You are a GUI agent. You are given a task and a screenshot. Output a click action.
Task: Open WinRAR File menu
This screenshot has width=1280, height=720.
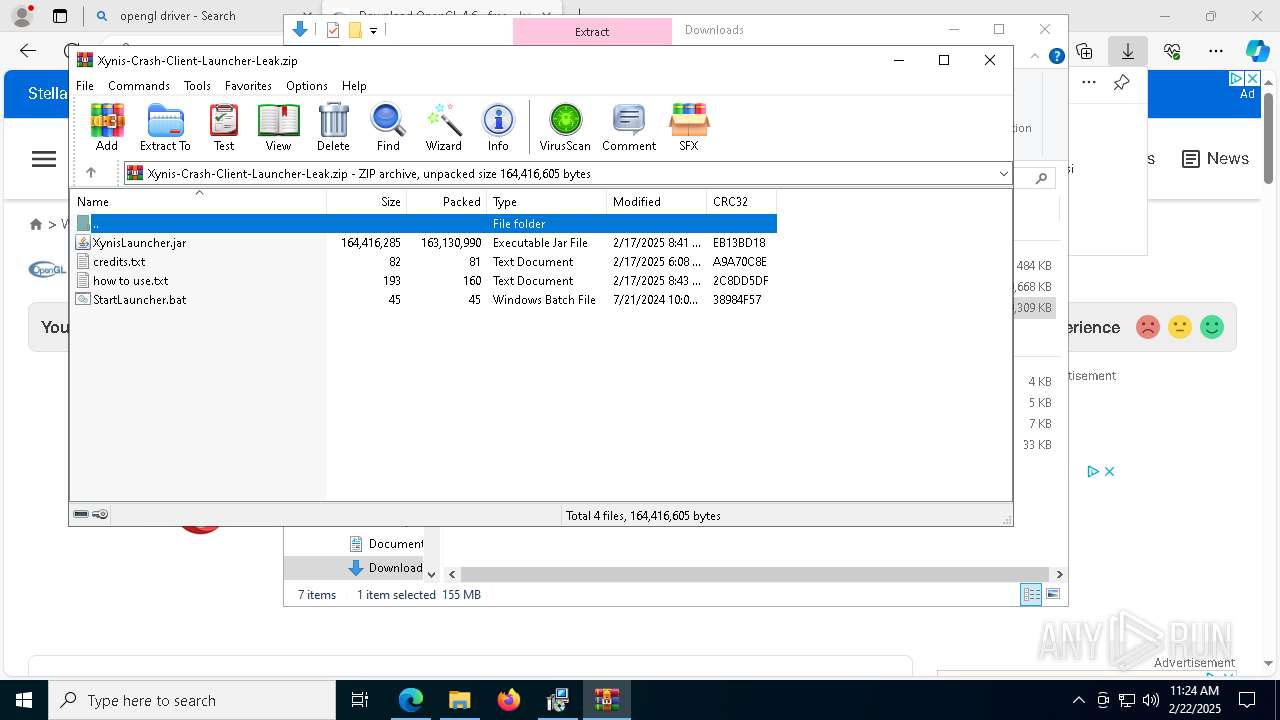coord(85,86)
